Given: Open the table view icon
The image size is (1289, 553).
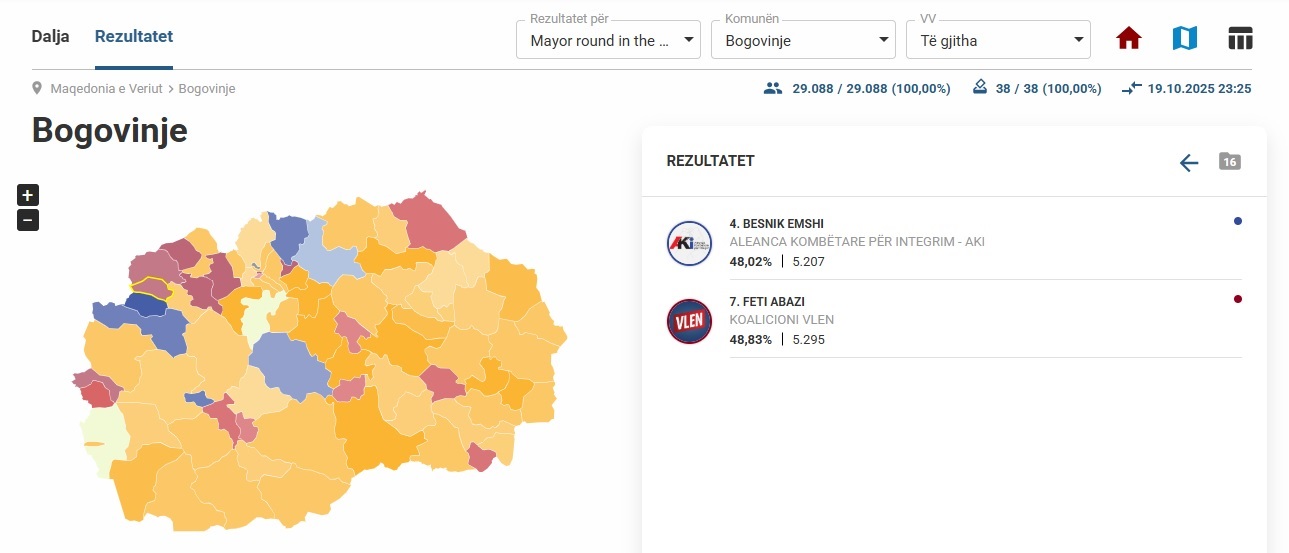Looking at the screenshot, I should coord(1240,39).
